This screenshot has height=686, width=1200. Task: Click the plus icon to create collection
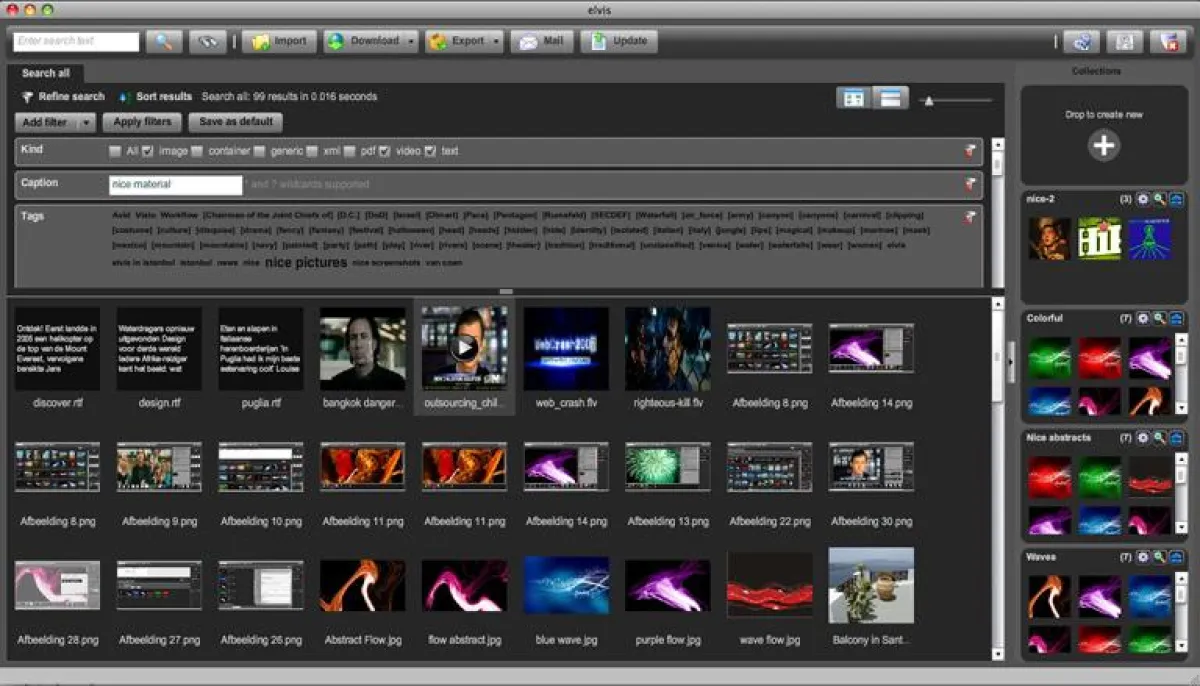[1103, 146]
